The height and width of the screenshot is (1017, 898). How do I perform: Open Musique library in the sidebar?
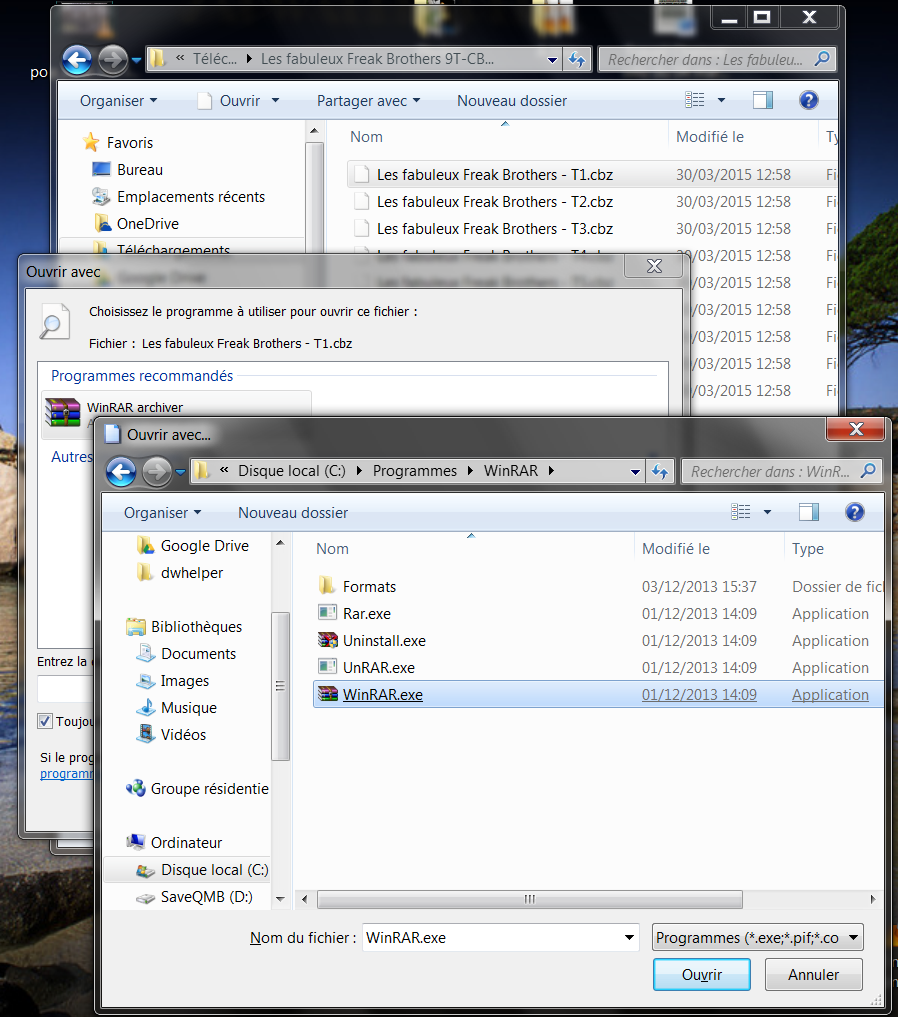pos(189,708)
